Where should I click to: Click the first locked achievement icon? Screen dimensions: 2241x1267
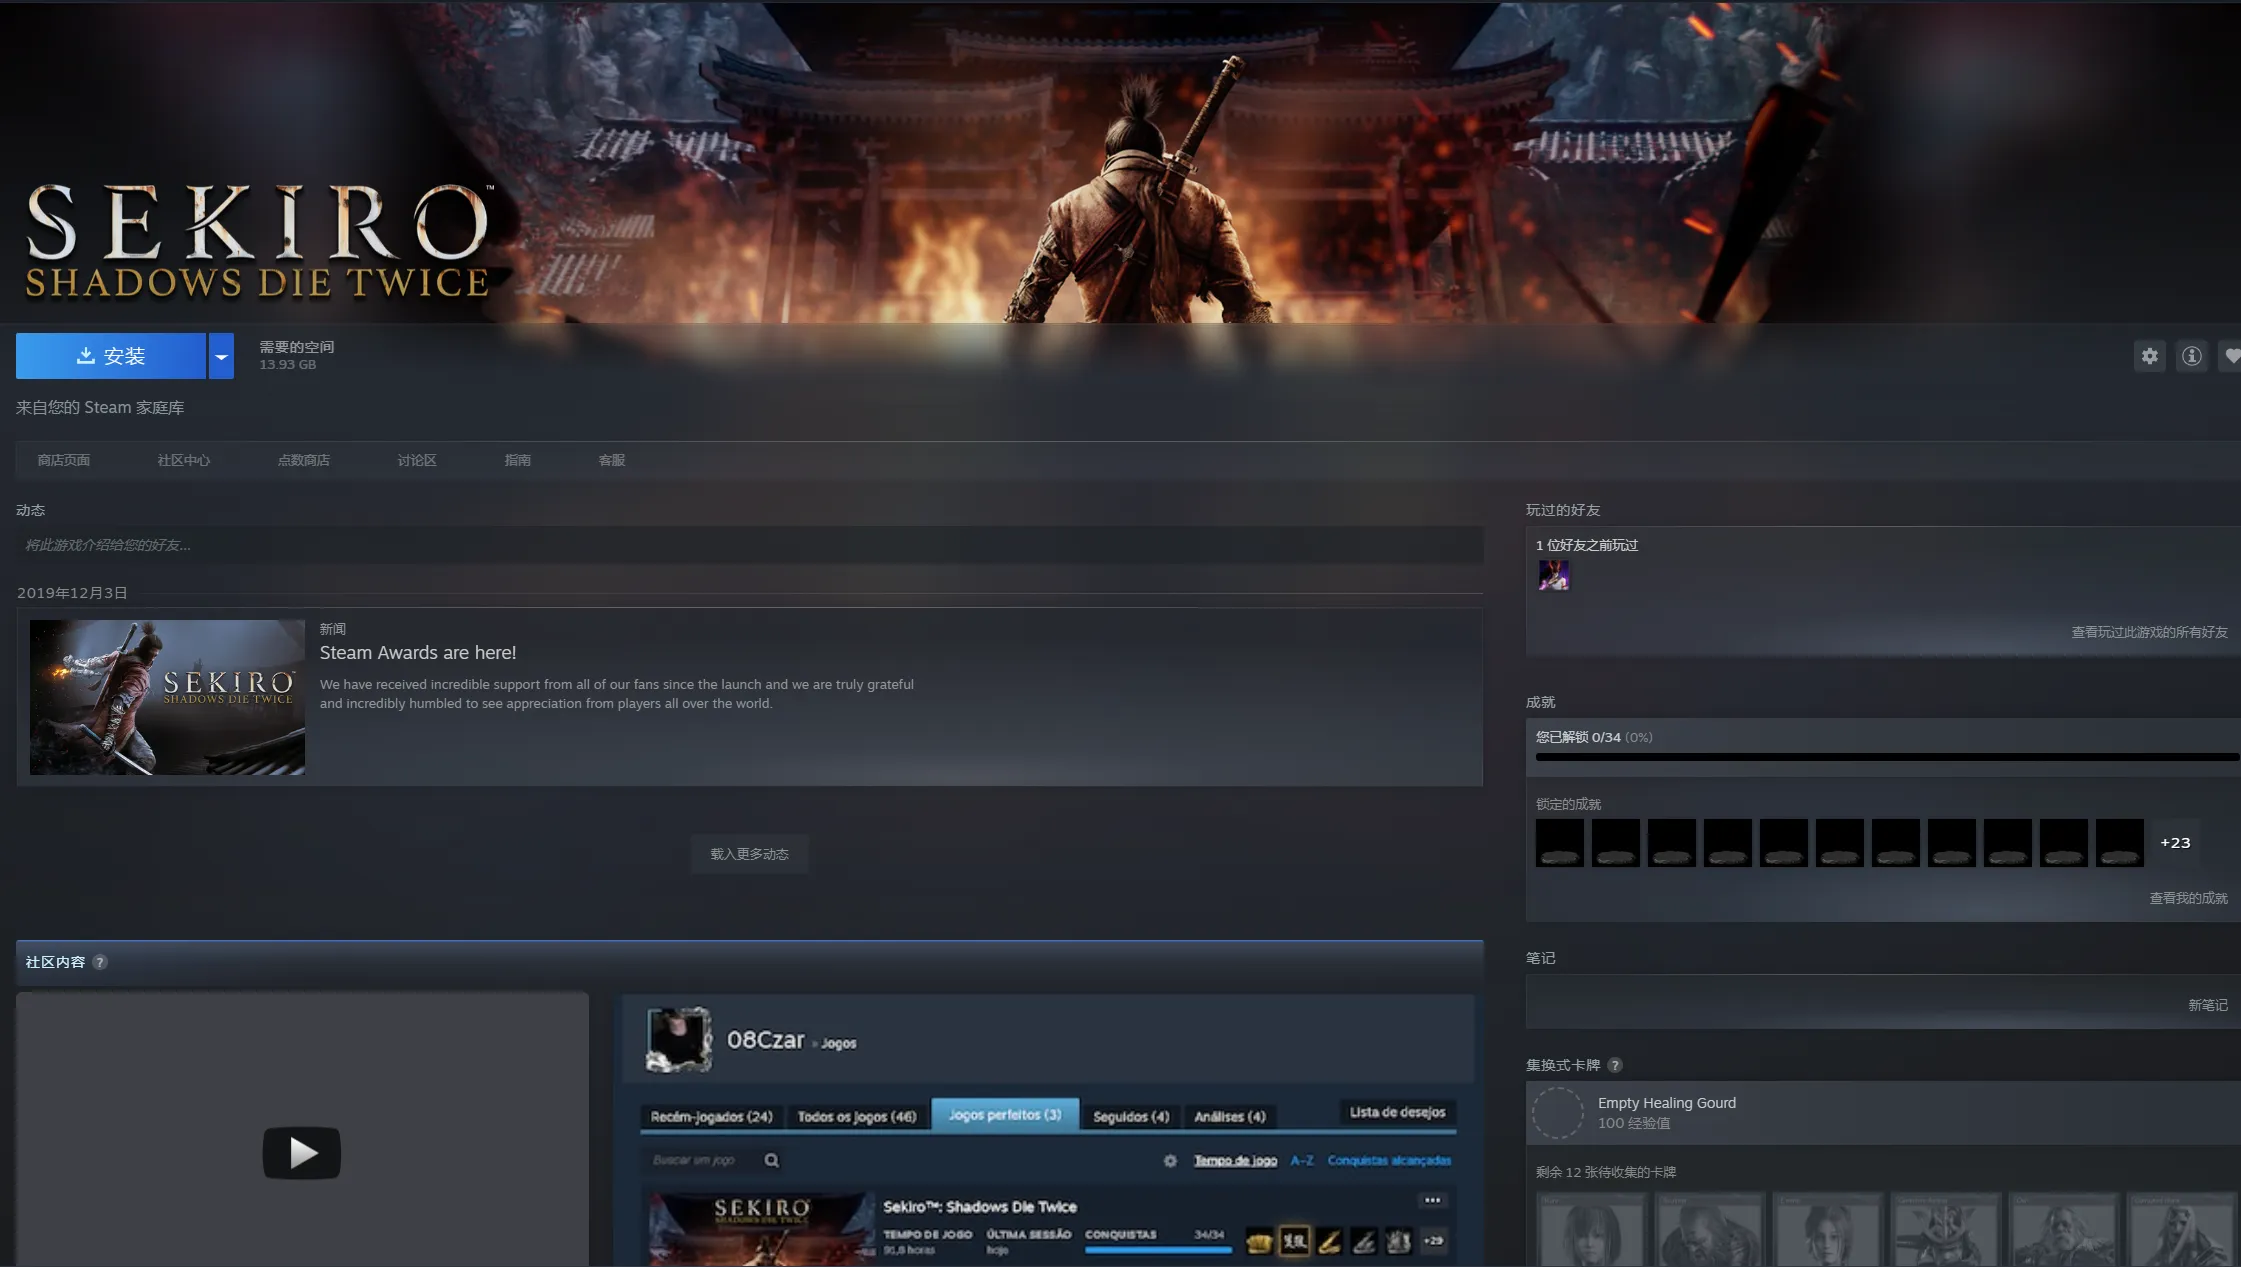pyautogui.click(x=1559, y=842)
